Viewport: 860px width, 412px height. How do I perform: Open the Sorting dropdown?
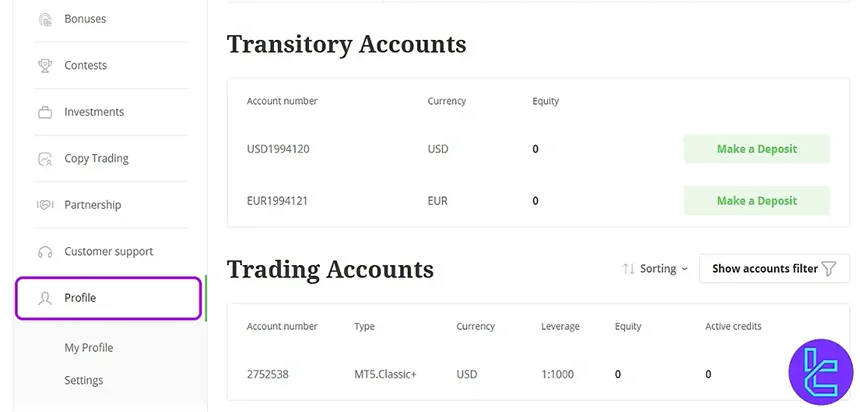pos(657,268)
